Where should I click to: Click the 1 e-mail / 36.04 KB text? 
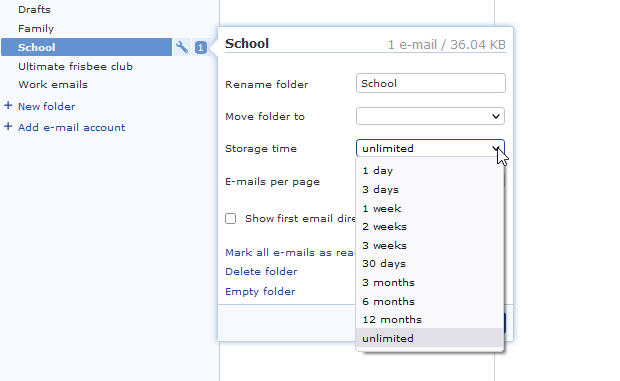446,45
